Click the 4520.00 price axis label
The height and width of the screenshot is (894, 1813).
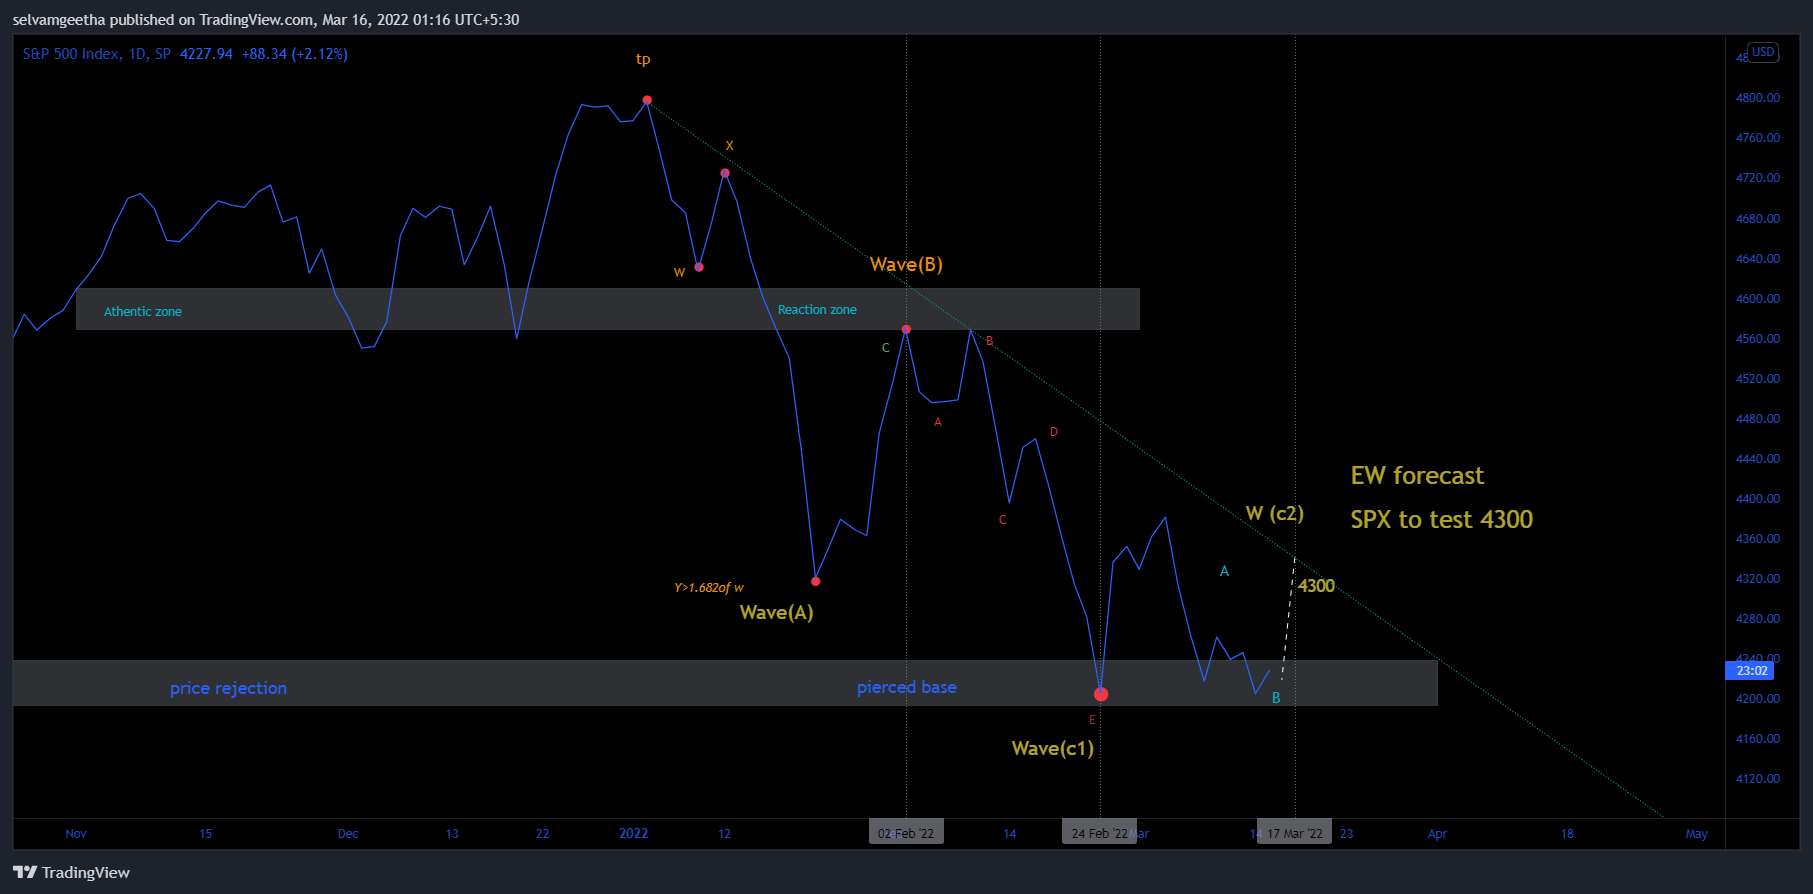[x=1758, y=379]
